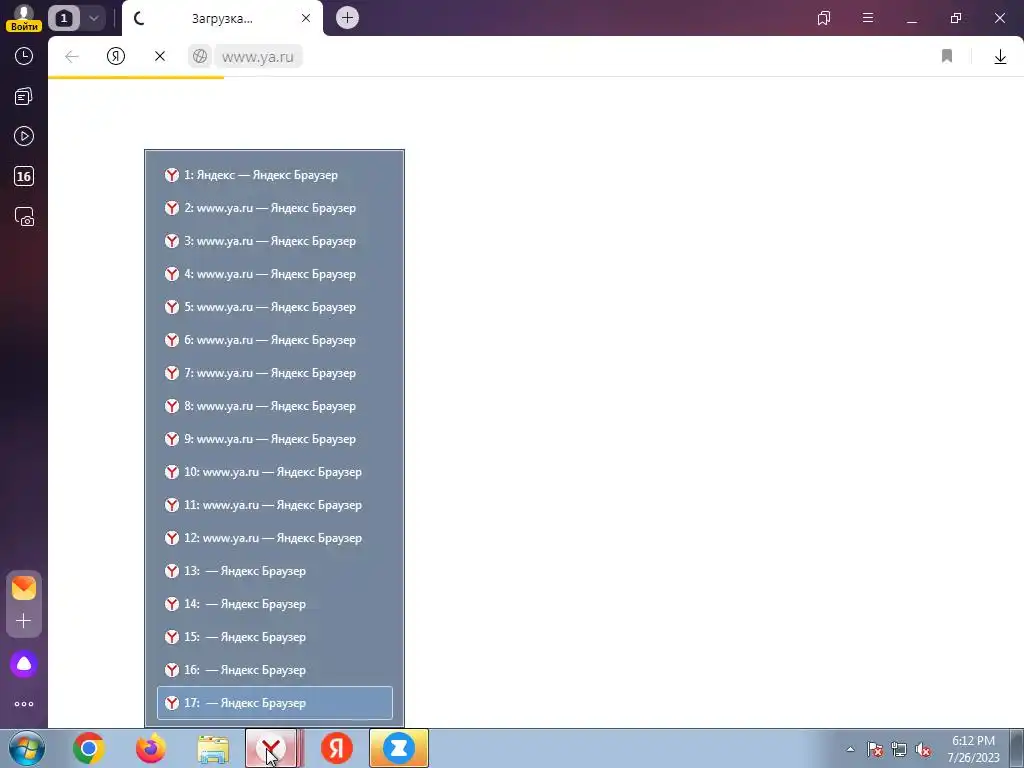
Task: Open the tab counter showing 1
Action: tap(63, 18)
